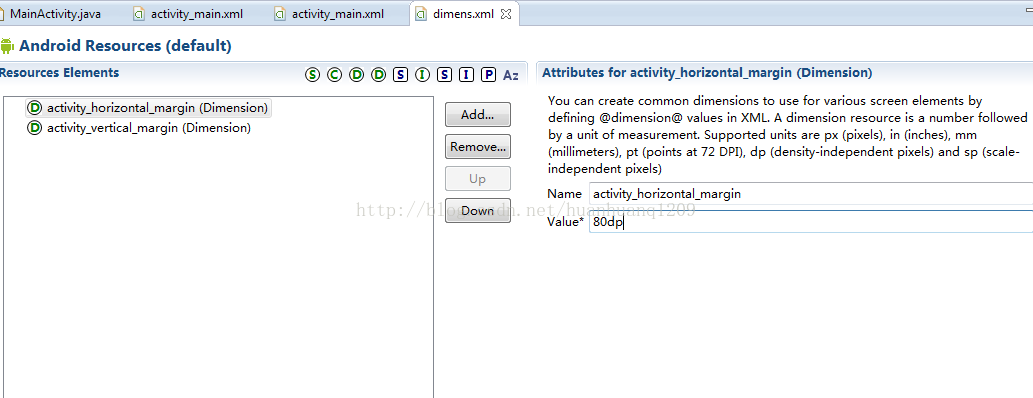
Task: Toggle the circled C Color filter icon
Action: click(x=335, y=75)
